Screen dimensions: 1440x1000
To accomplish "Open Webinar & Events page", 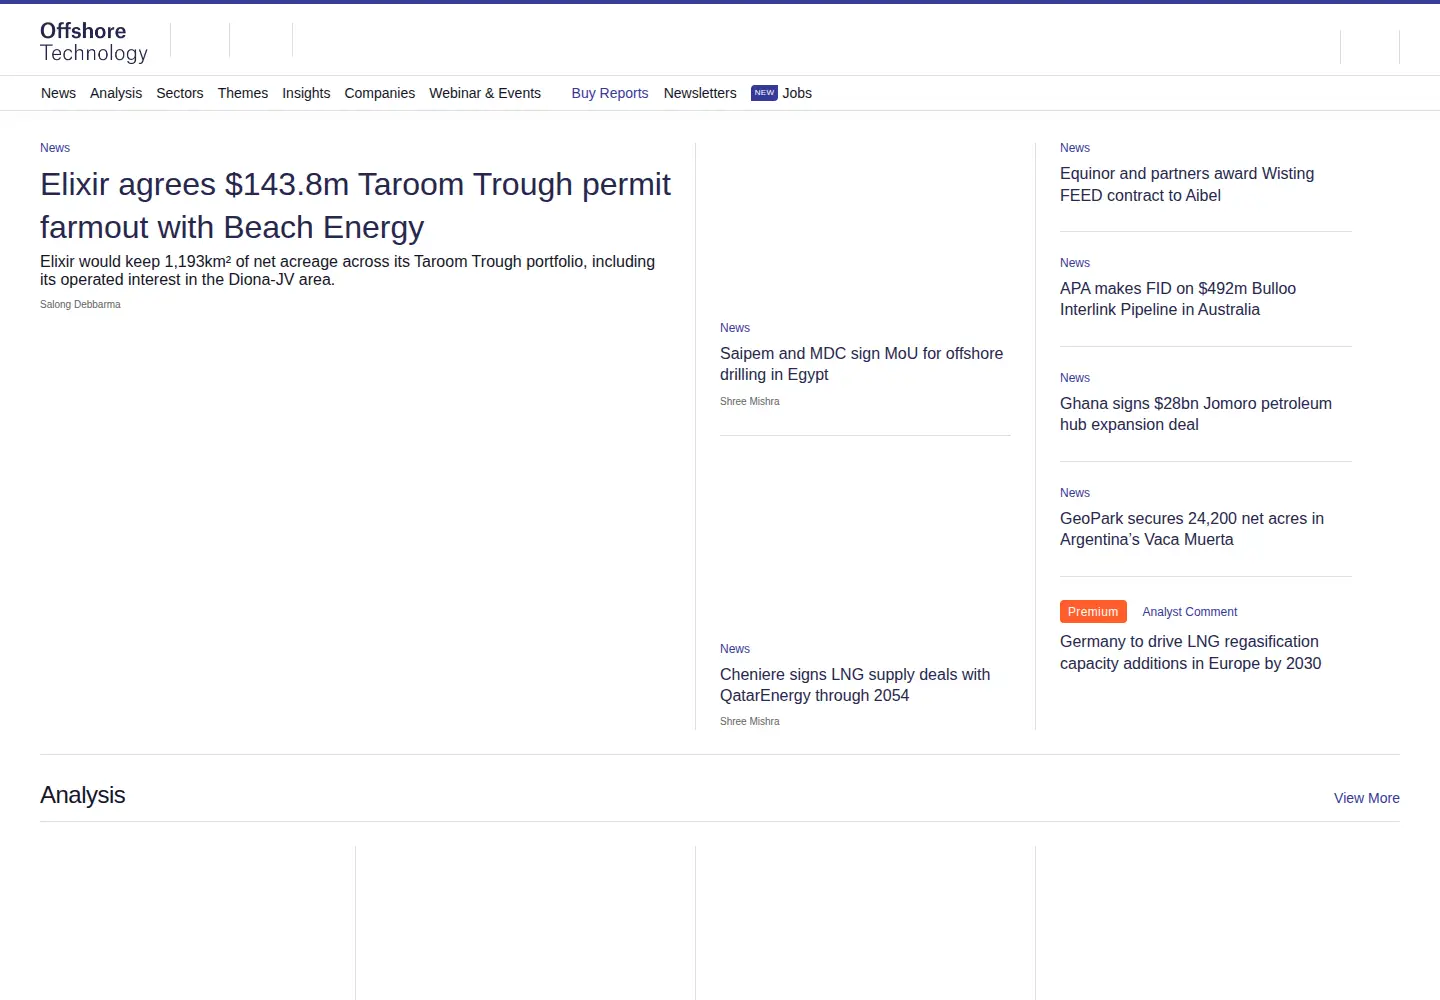I will click(485, 93).
